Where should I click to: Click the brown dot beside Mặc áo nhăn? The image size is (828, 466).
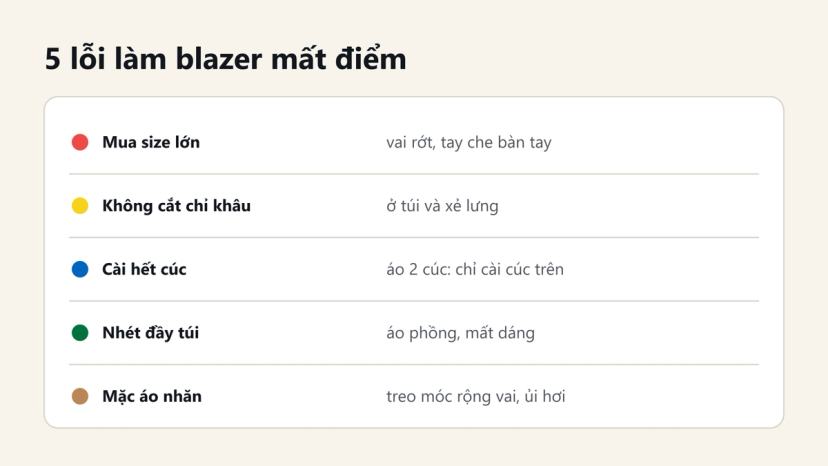80,396
